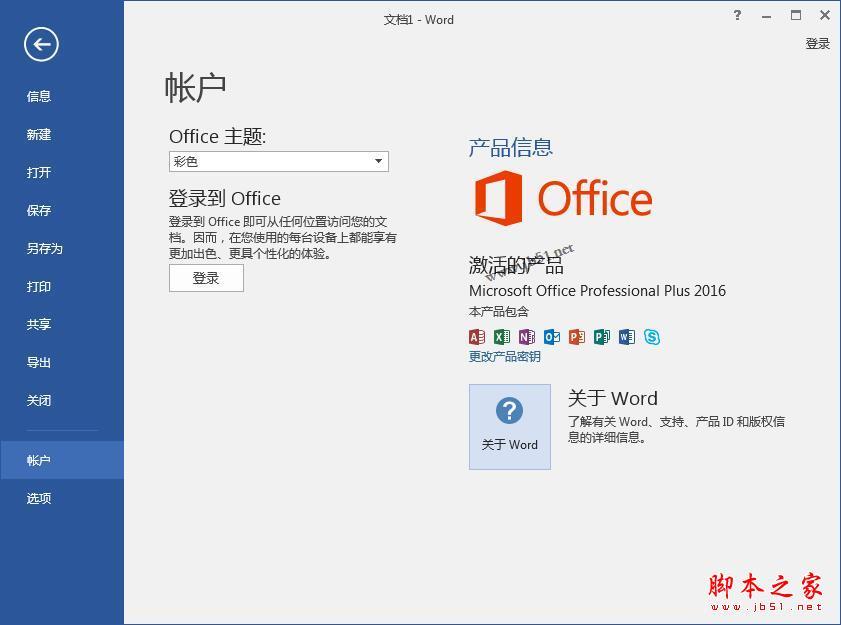Viewport: 841px width, 625px height.
Task: Minimize the Word window
Action: 766,16
